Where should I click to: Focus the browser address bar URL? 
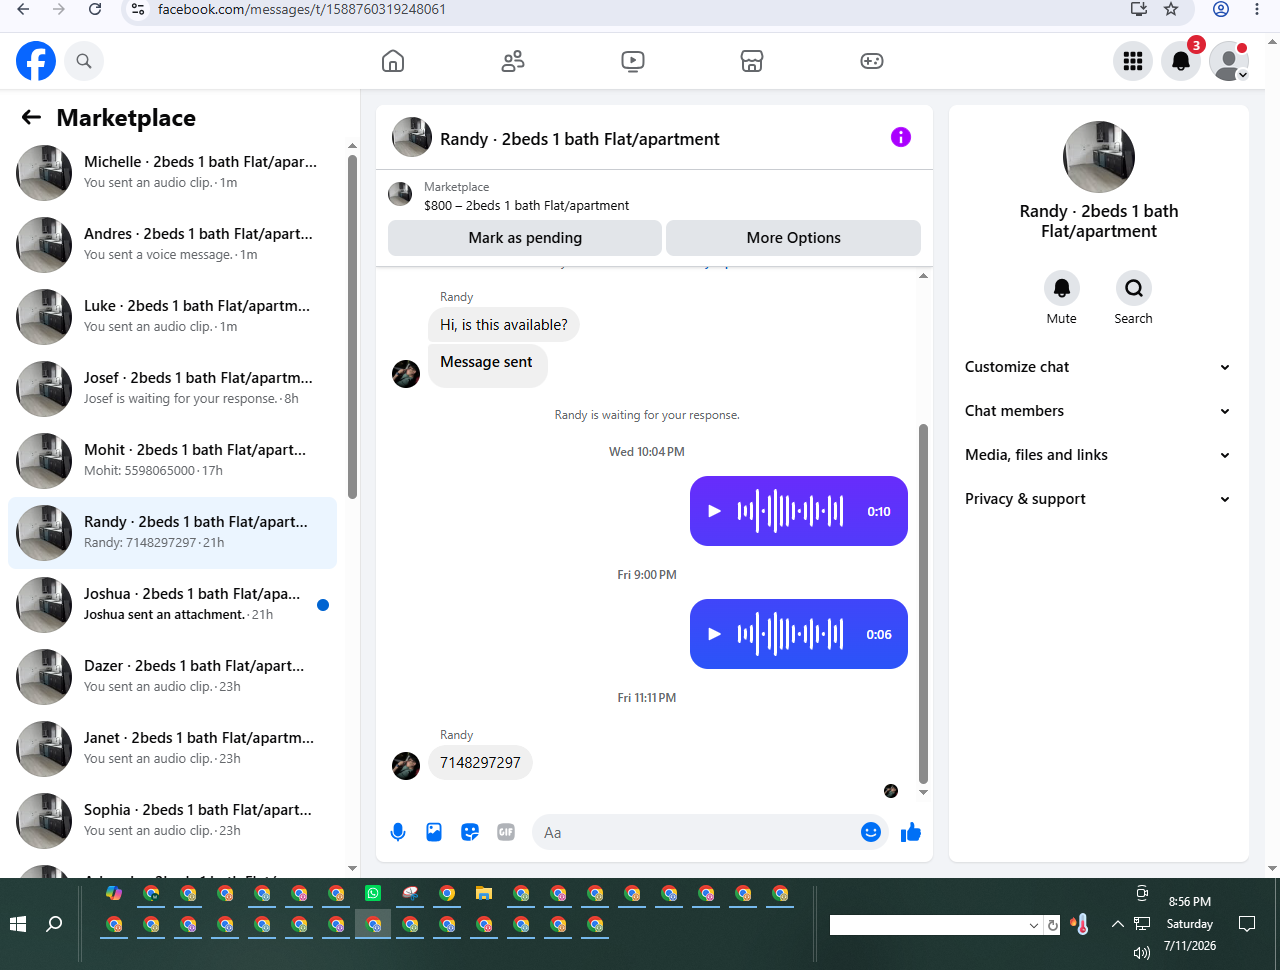tap(302, 9)
